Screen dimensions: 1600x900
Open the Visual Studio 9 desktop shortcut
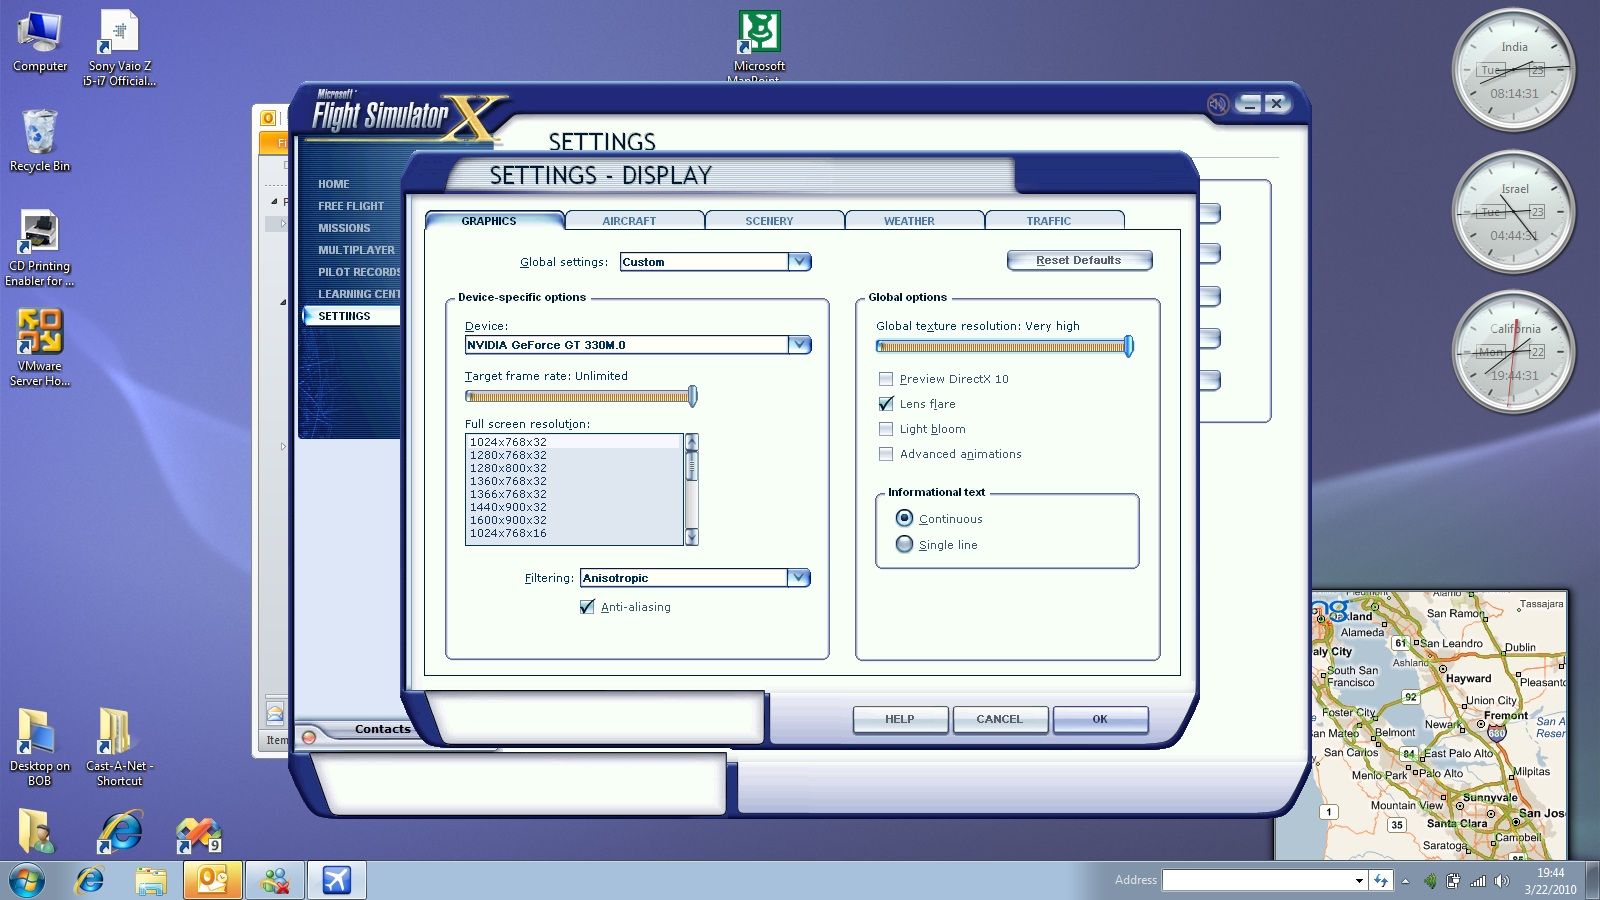[x=199, y=834]
